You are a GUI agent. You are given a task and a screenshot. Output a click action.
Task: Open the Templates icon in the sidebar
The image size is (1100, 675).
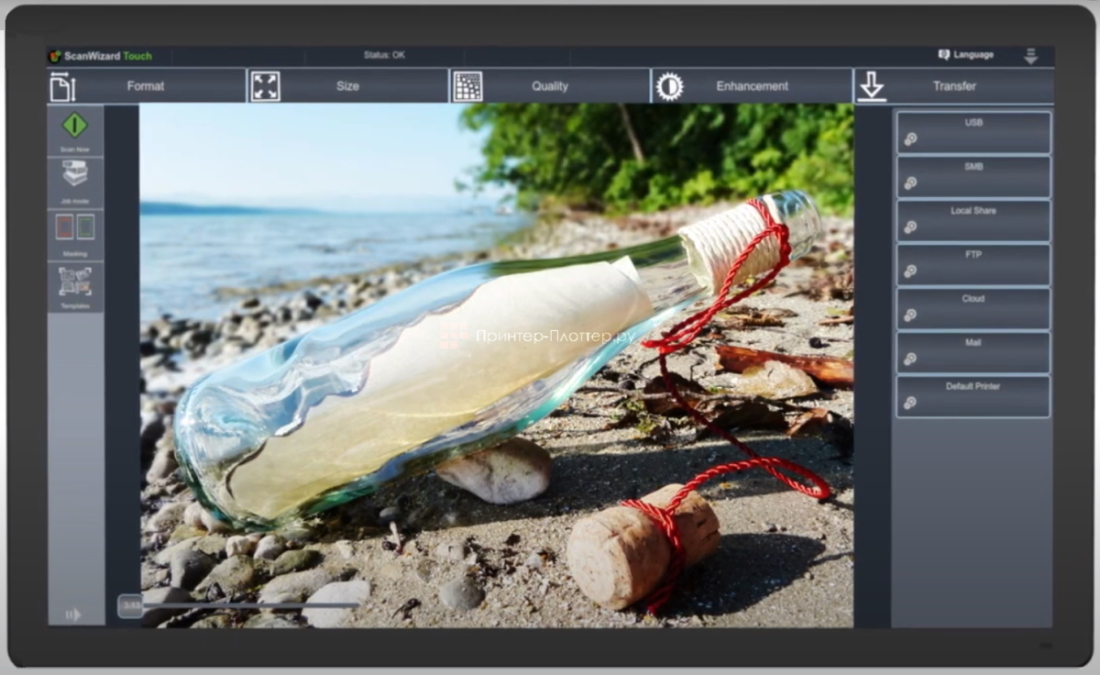point(75,281)
